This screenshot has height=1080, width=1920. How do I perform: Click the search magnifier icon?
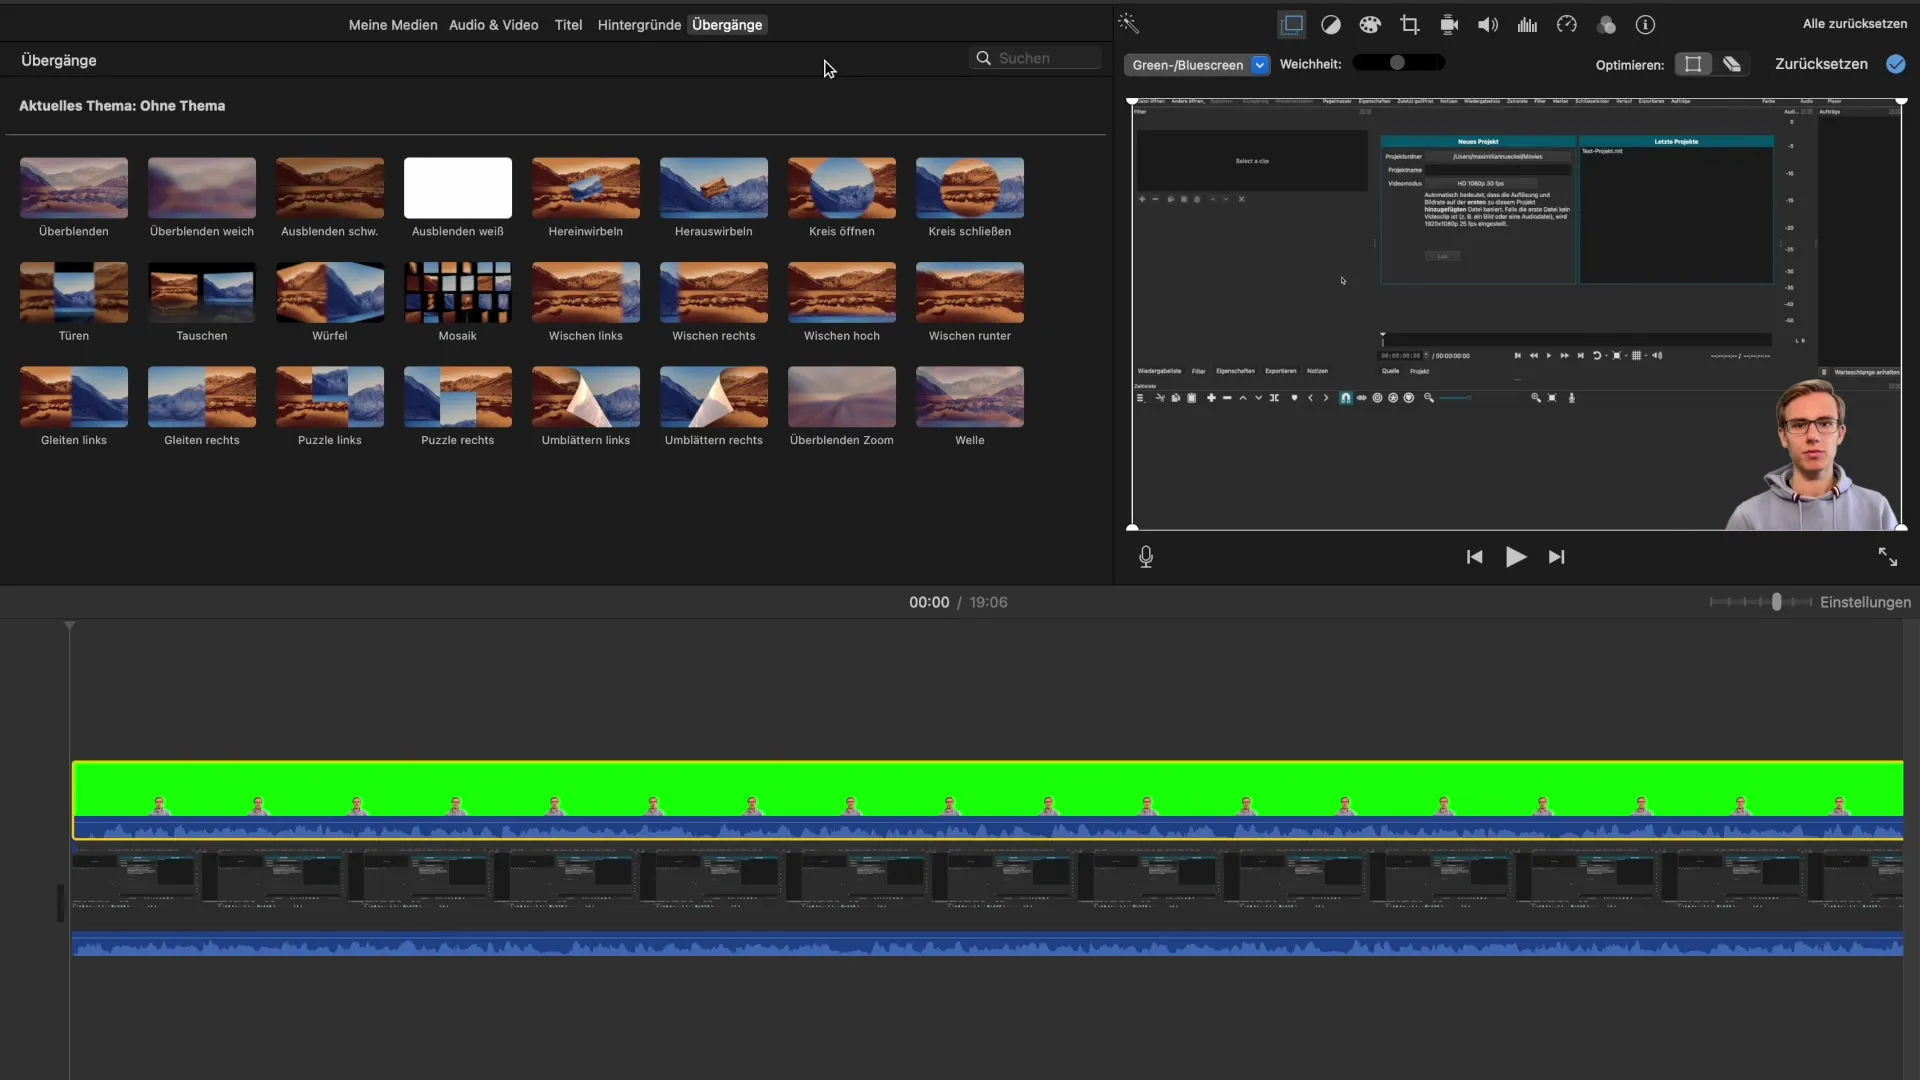[x=984, y=58]
